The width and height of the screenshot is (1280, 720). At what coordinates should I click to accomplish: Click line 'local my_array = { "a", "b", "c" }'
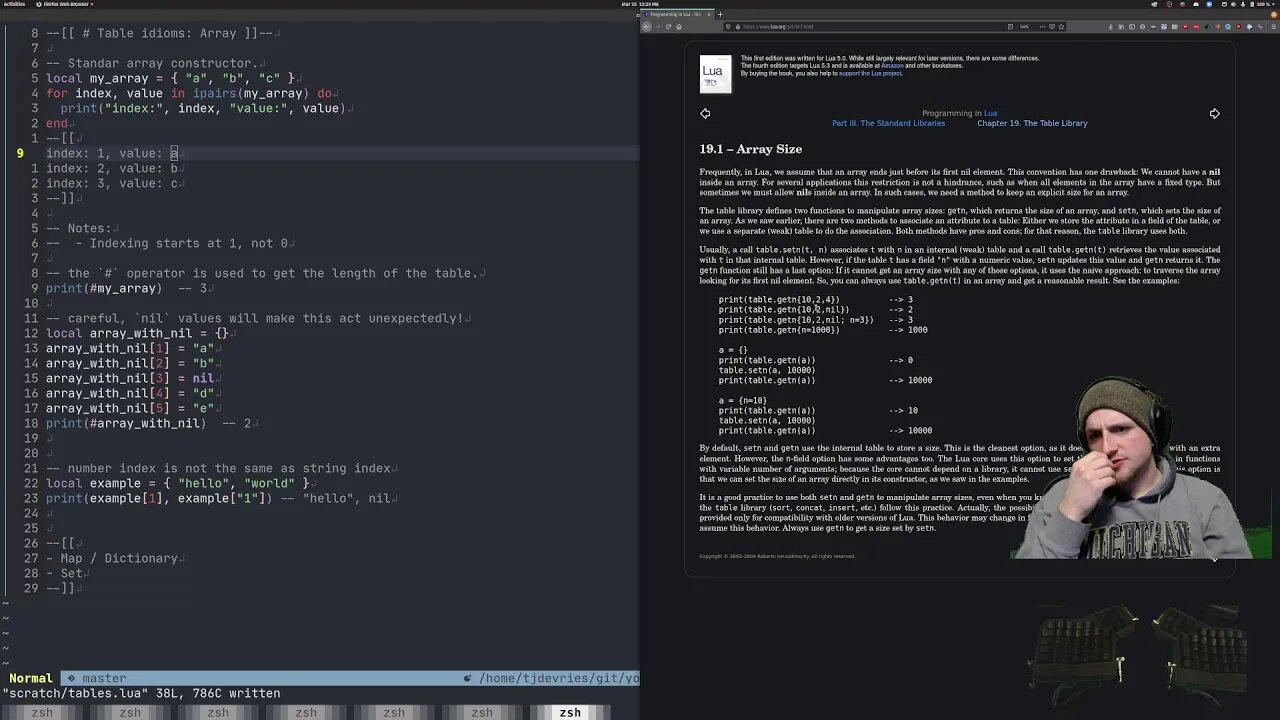(170, 78)
